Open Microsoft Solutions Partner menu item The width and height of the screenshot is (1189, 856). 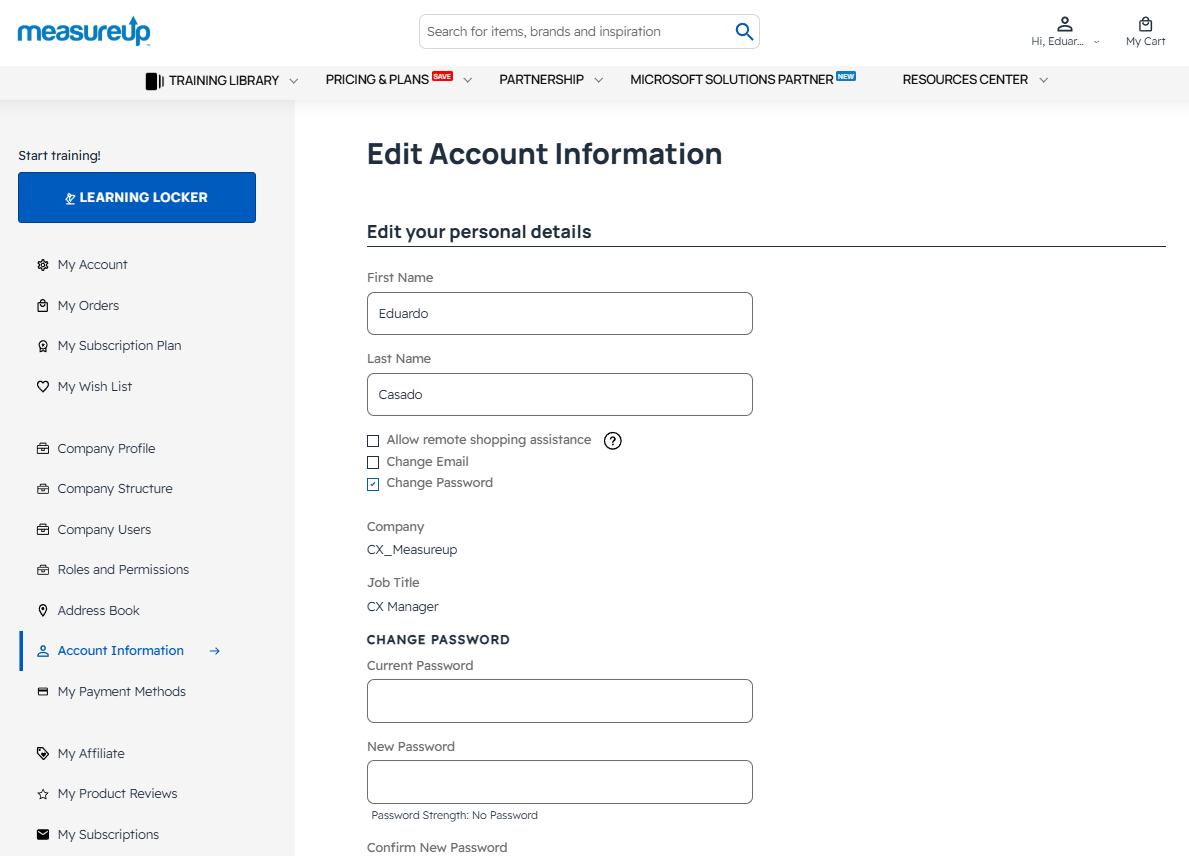pyautogui.click(x=732, y=80)
